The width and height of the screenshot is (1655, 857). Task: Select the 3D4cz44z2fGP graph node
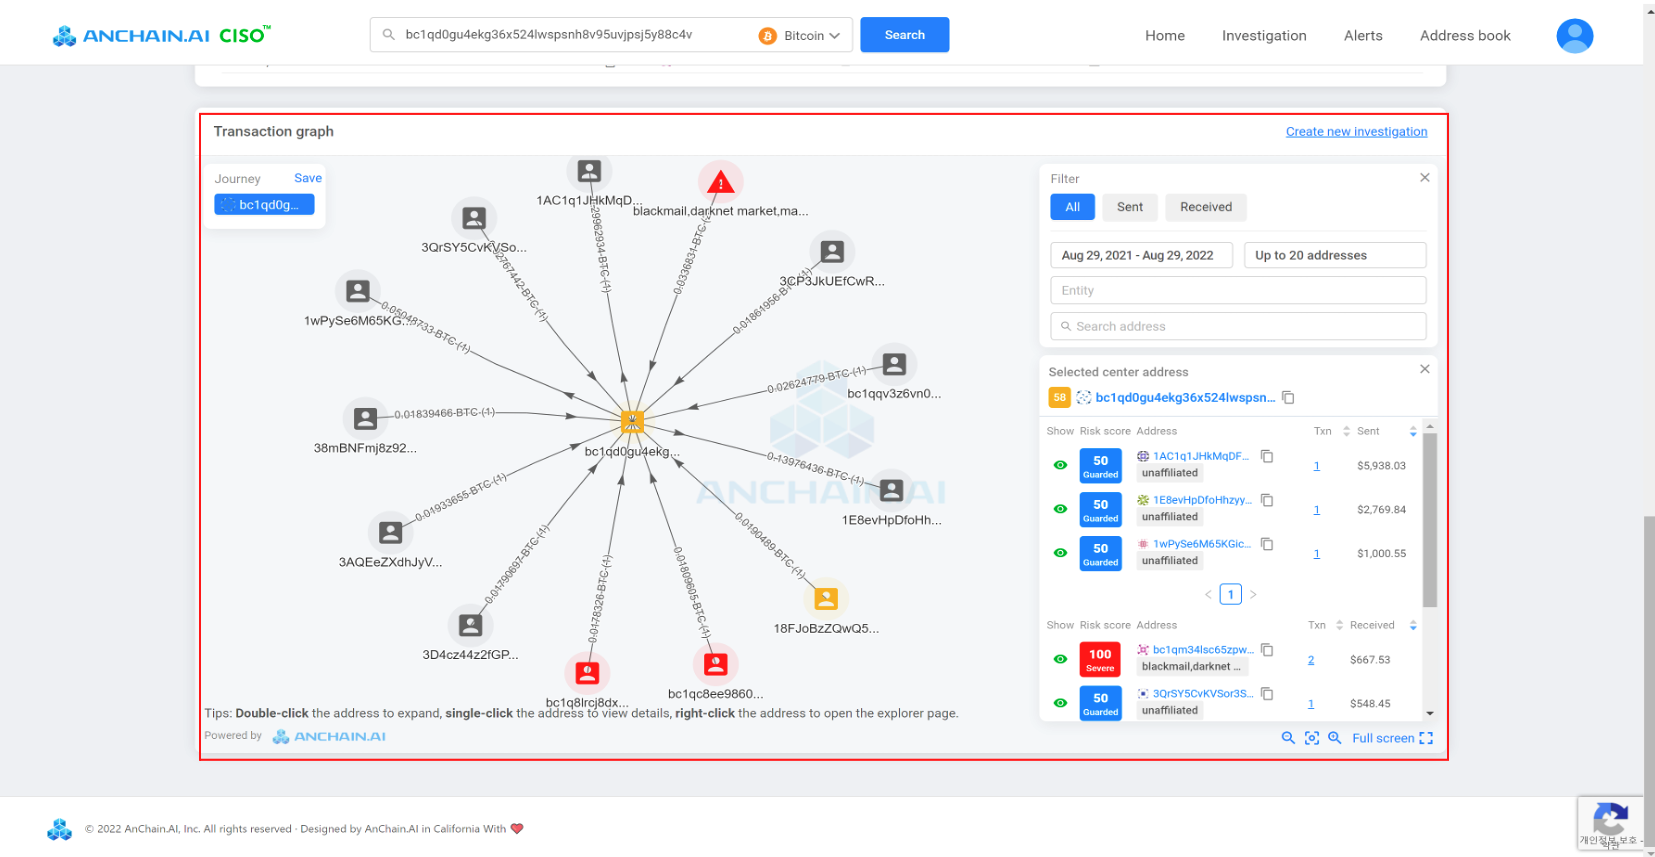point(470,625)
